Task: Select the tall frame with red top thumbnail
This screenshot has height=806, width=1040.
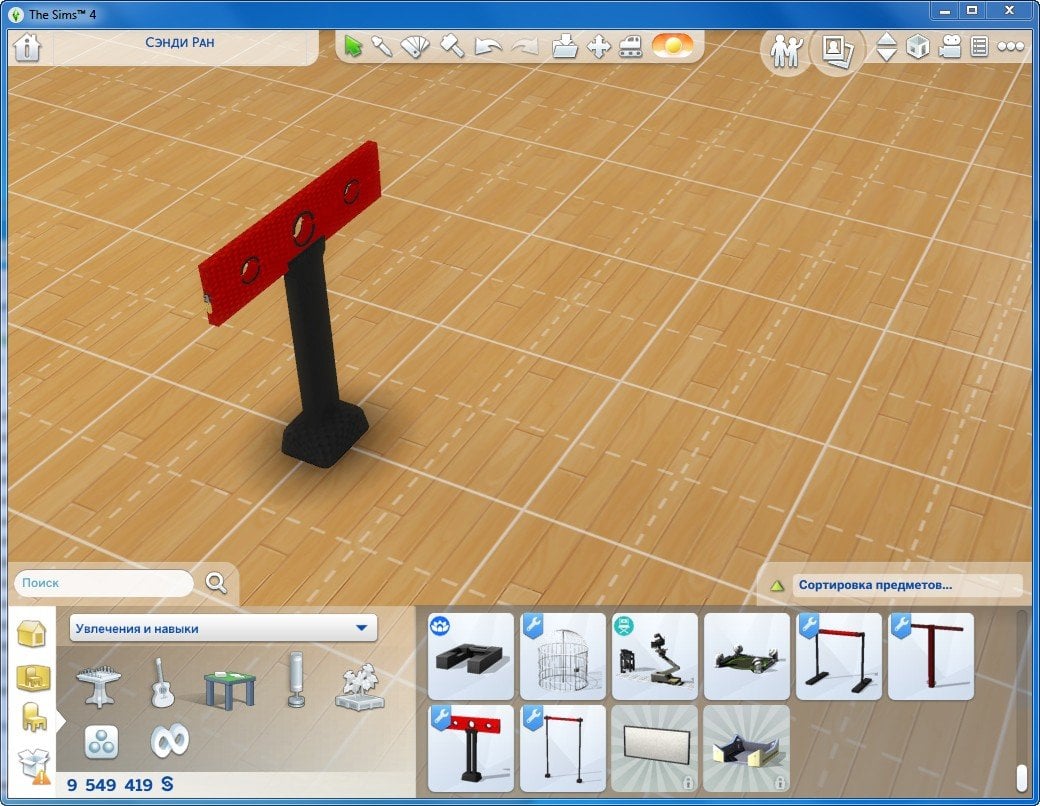Action: click(x=563, y=748)
